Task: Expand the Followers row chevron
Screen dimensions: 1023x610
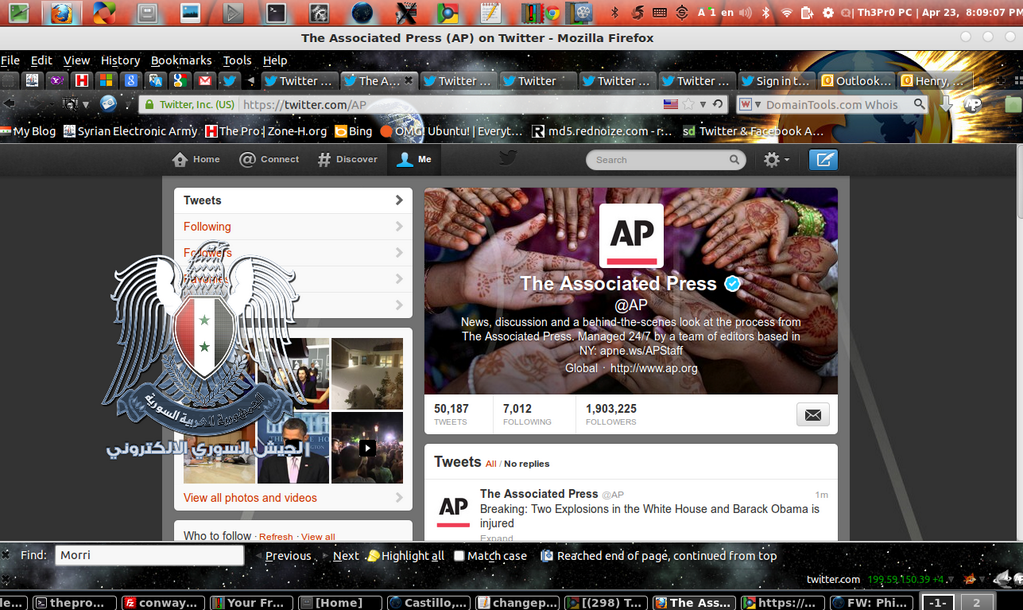Action: click(399, 252)
